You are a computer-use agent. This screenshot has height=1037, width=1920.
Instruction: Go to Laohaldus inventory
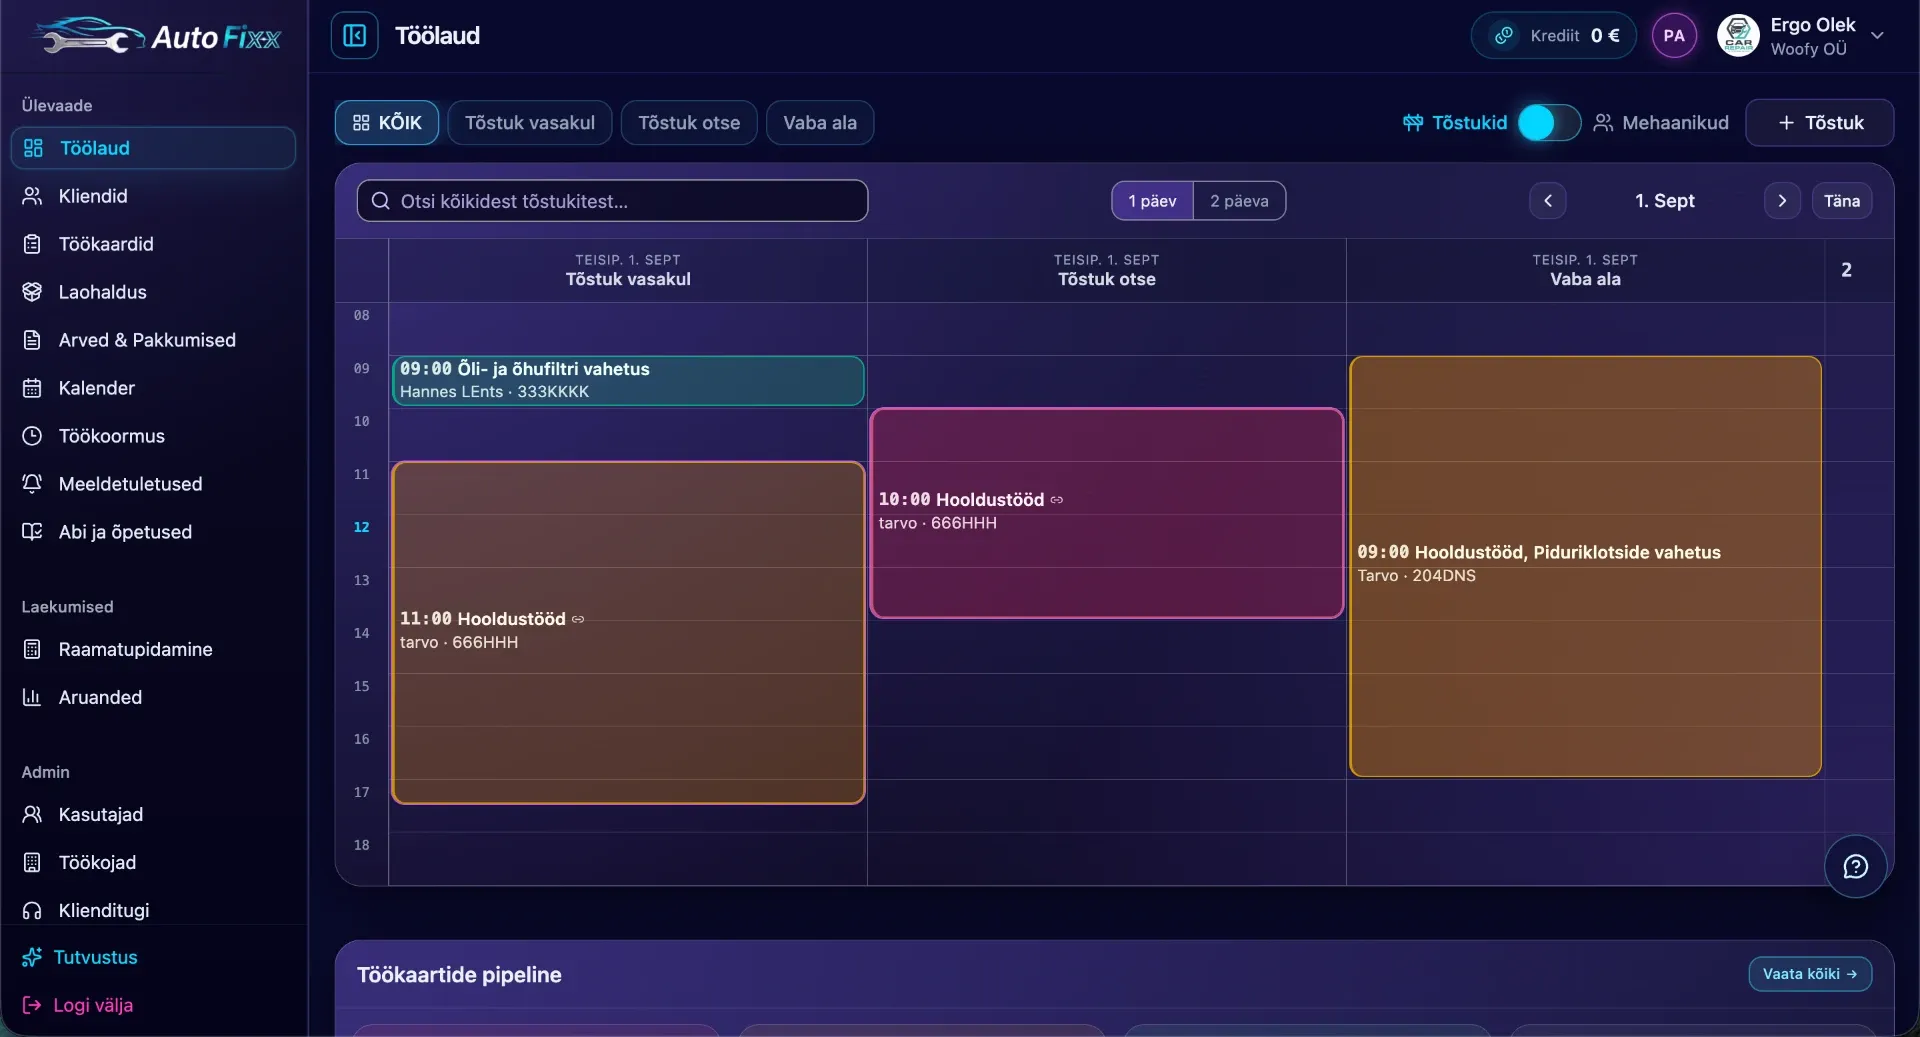[153, 292]
